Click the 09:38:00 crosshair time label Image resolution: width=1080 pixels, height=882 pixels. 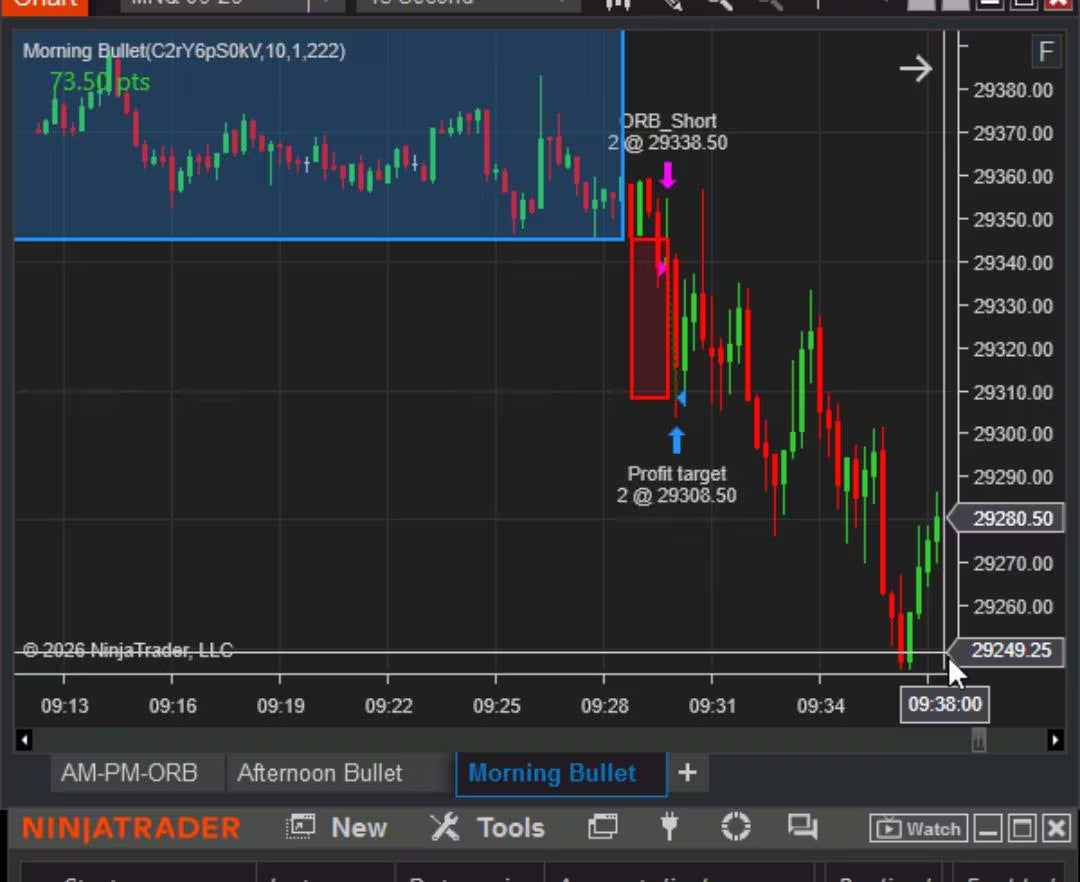[x=944, y=704]
